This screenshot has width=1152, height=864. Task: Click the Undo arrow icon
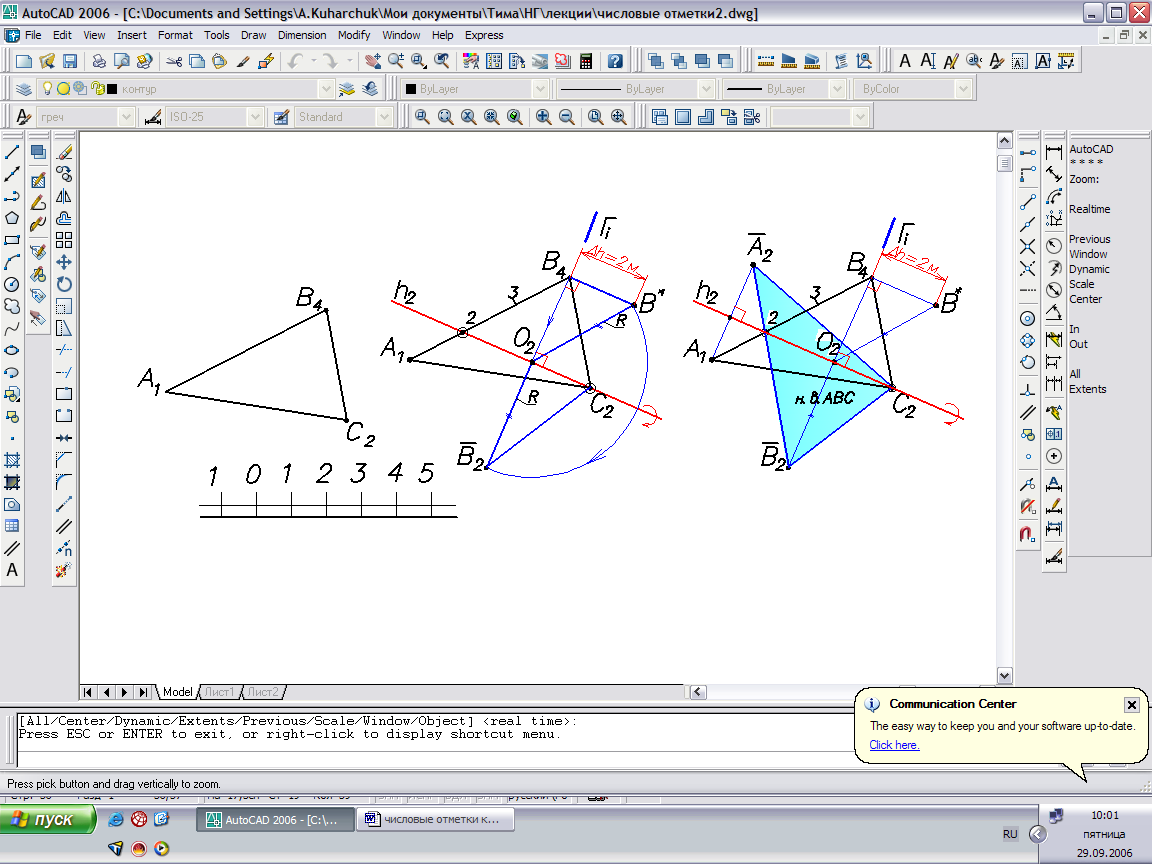click(295, 61)
